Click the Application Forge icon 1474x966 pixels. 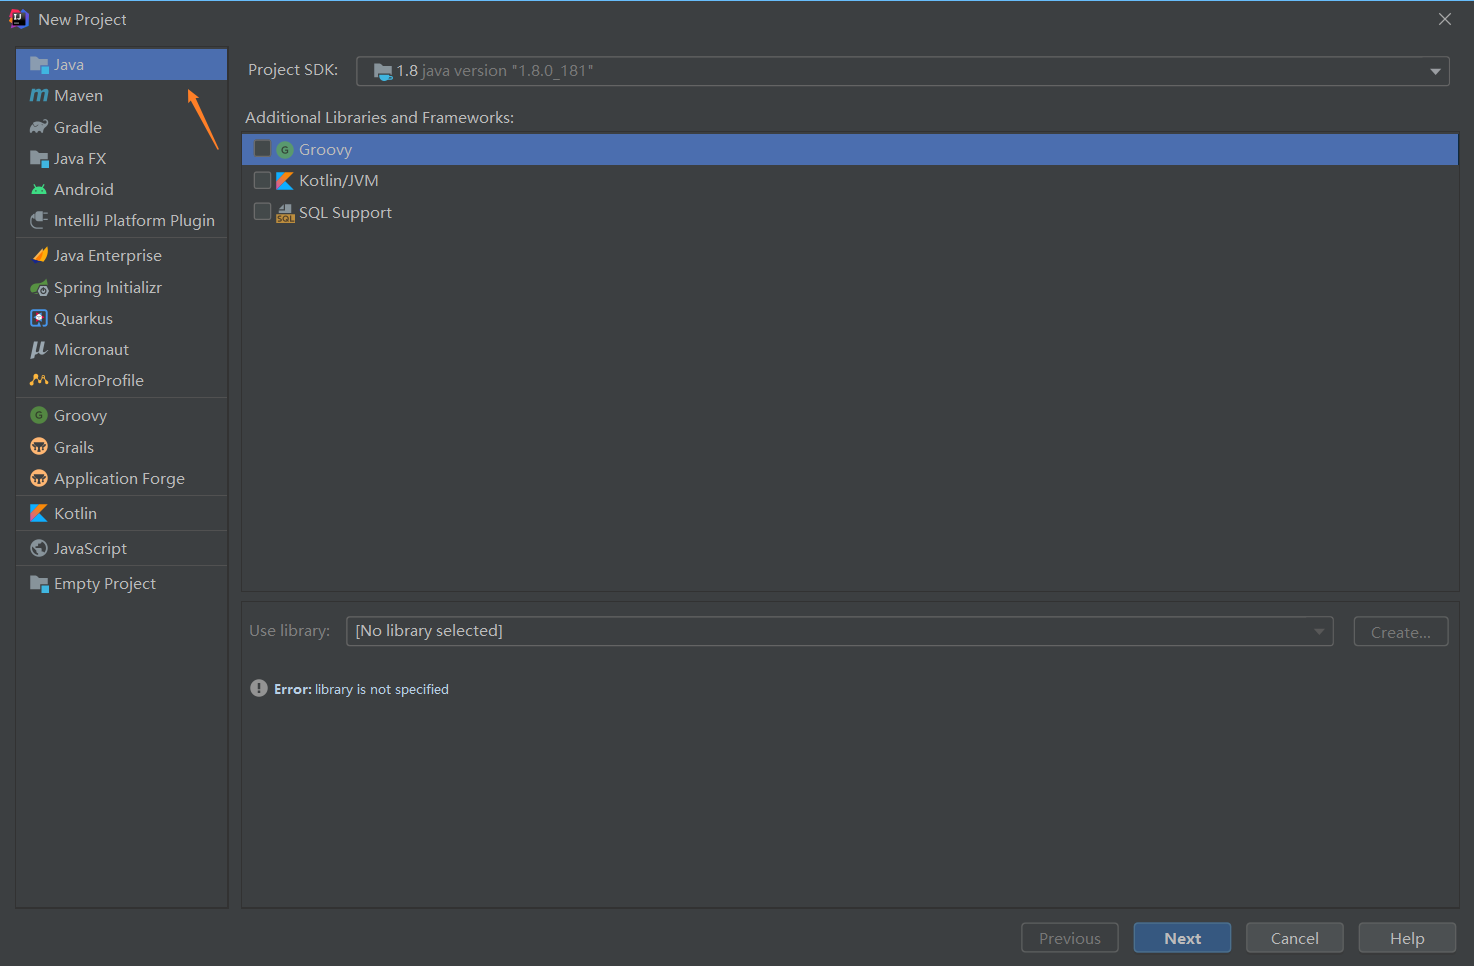(39, 478)
